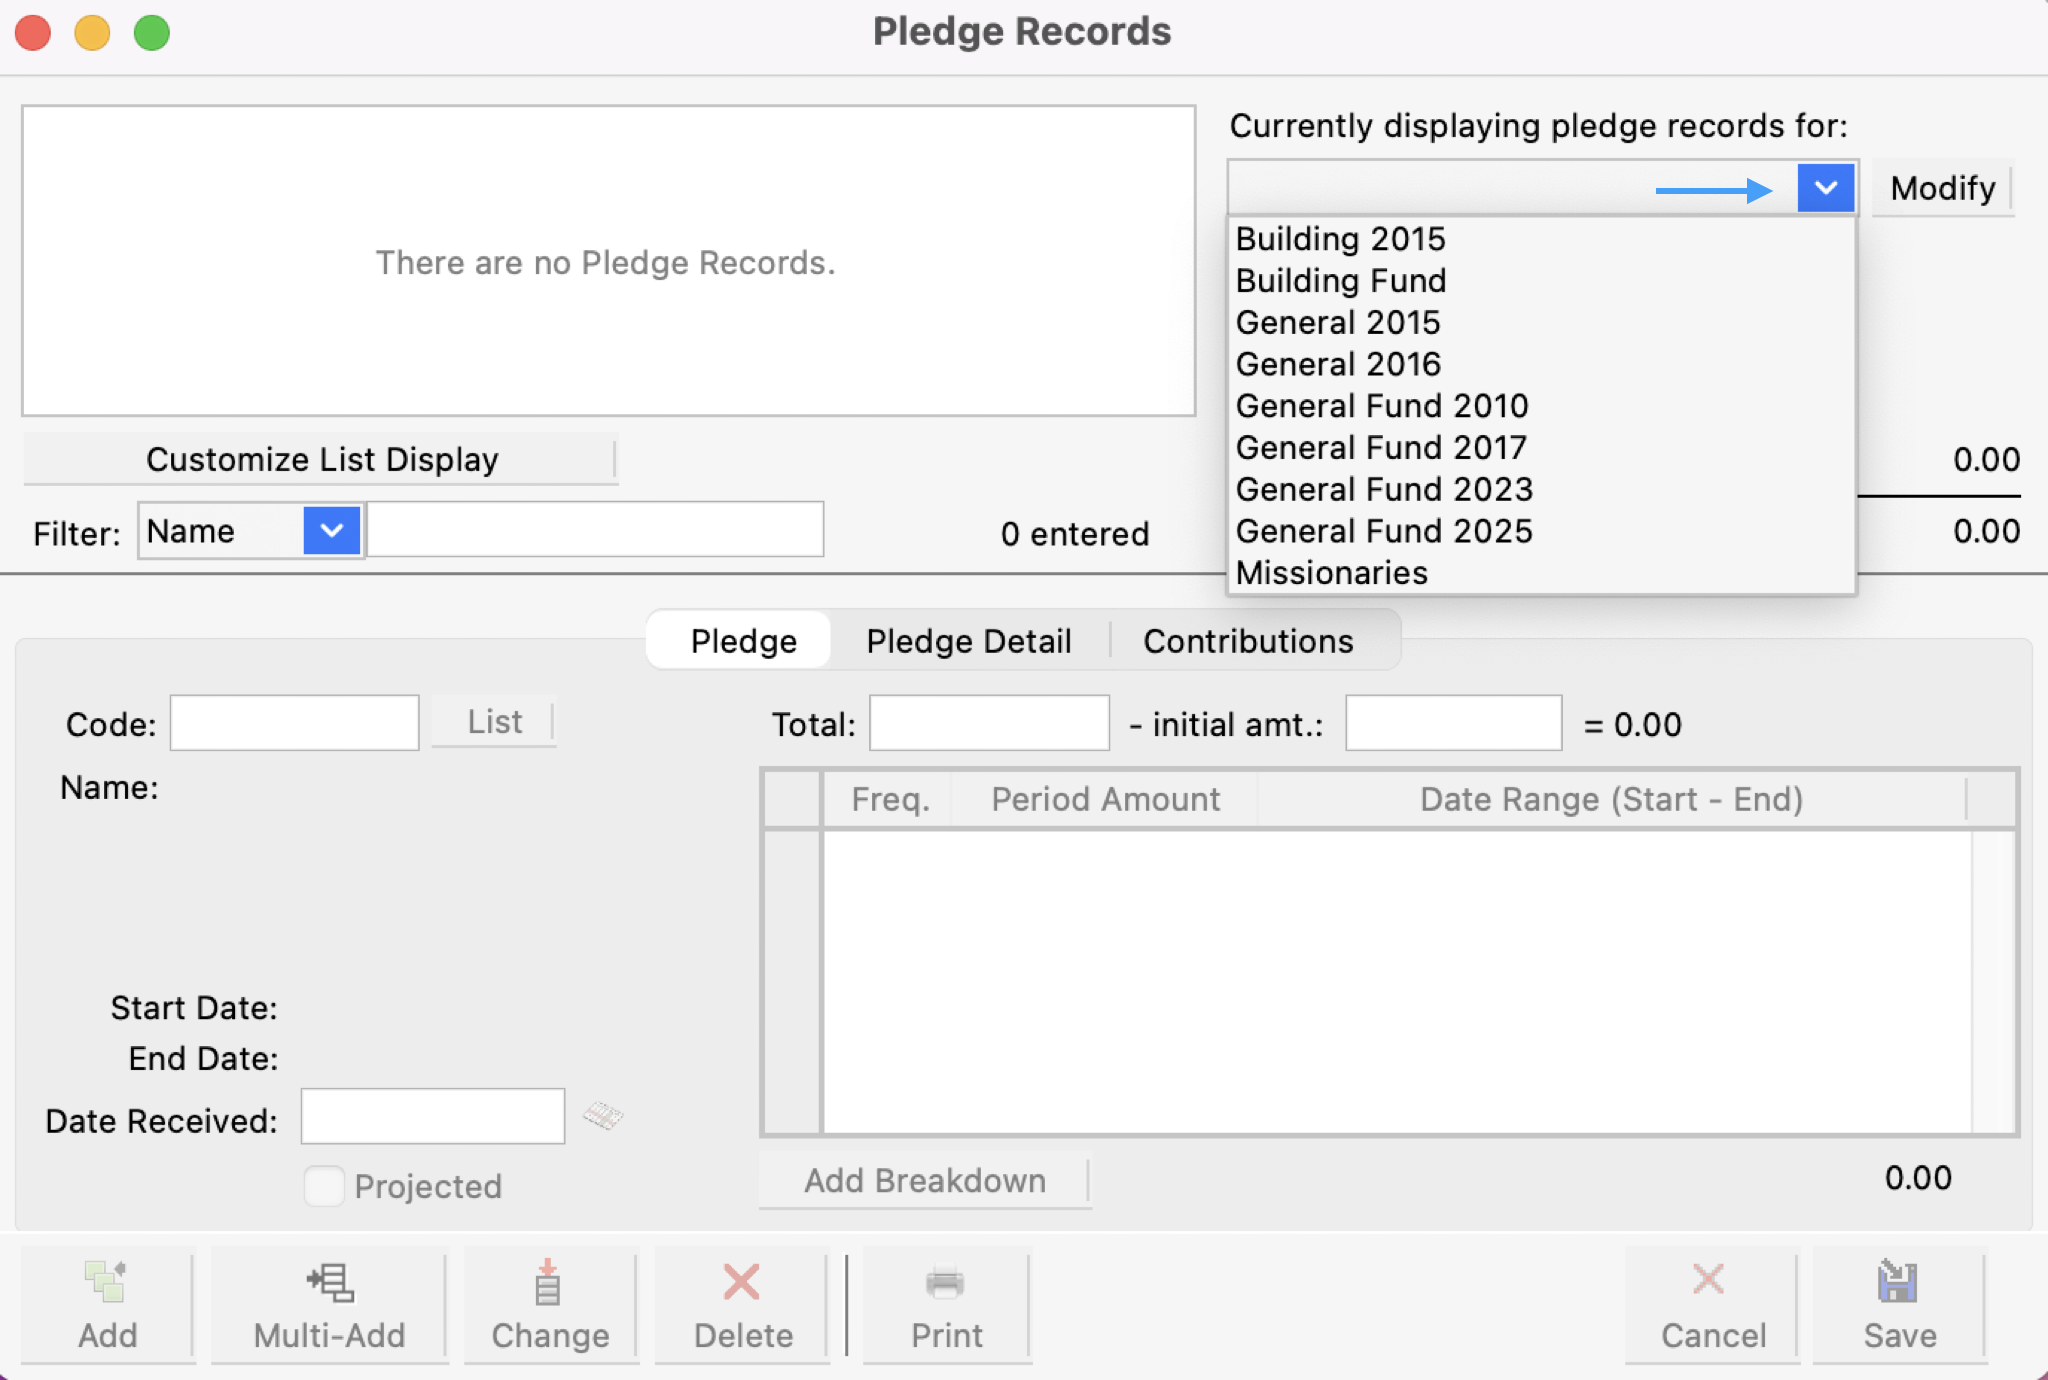Switch to the Contributions tab
Image resolution: width=2048 pixels, height=1380 pixels.
[1249, 641]
